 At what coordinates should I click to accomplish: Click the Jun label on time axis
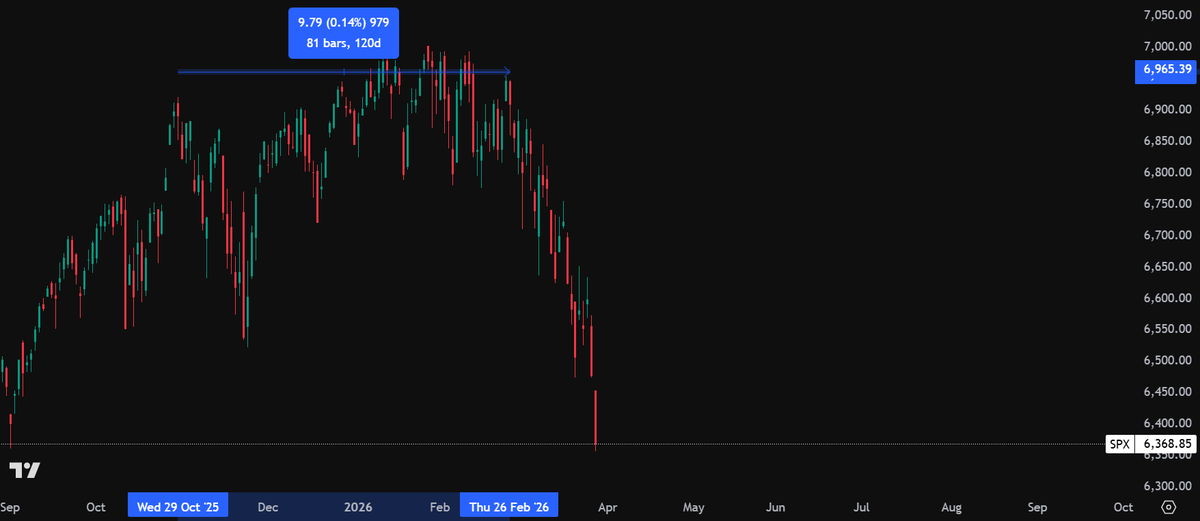(x=776, y=507)
